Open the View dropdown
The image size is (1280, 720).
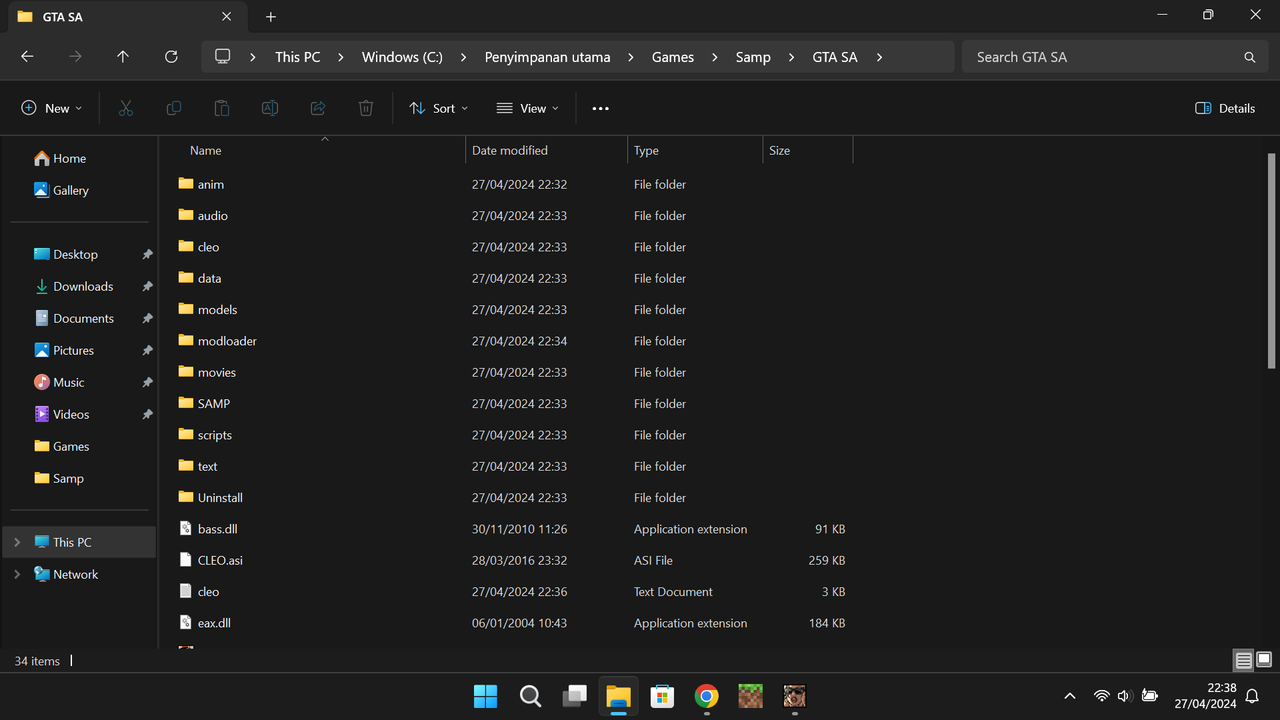528,108
